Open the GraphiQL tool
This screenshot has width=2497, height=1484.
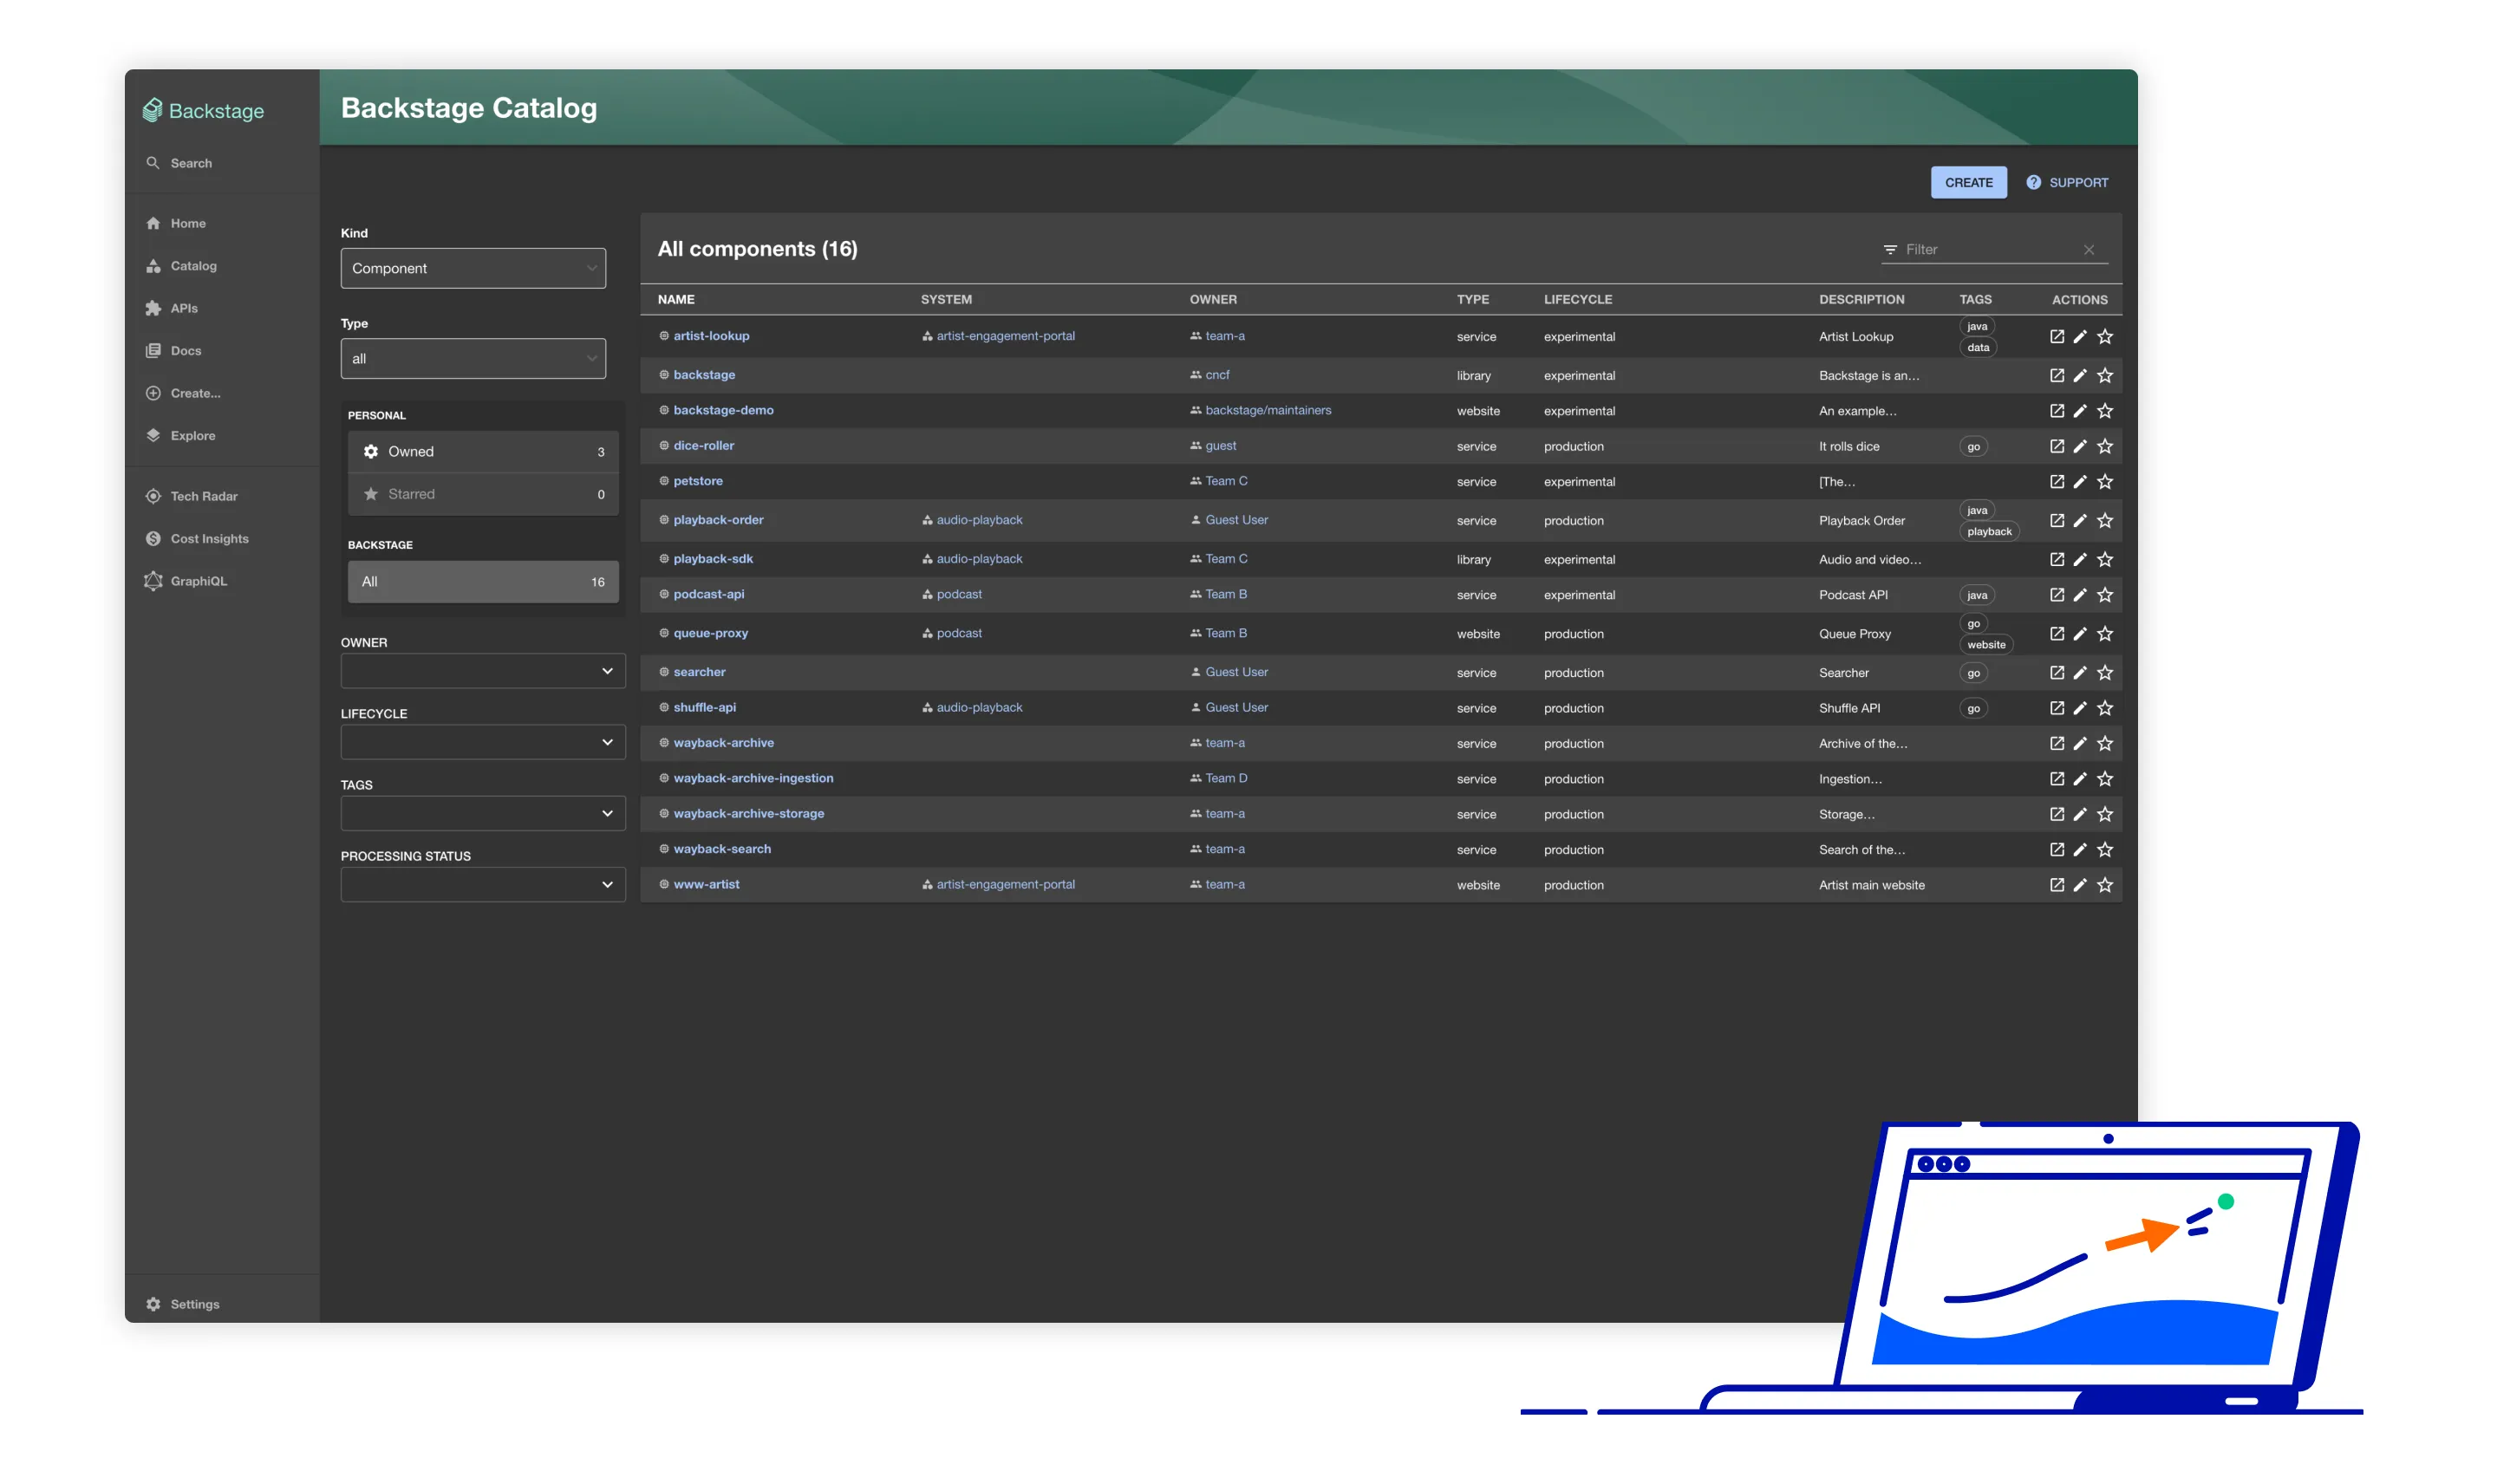pyautogui.click(x=199, y=581)
